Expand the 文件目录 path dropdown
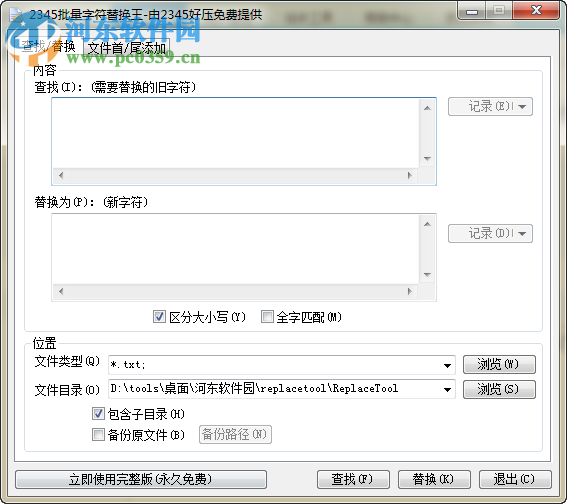Image resolution: width=567 pixels, height=504 pixels. point(447,389)
